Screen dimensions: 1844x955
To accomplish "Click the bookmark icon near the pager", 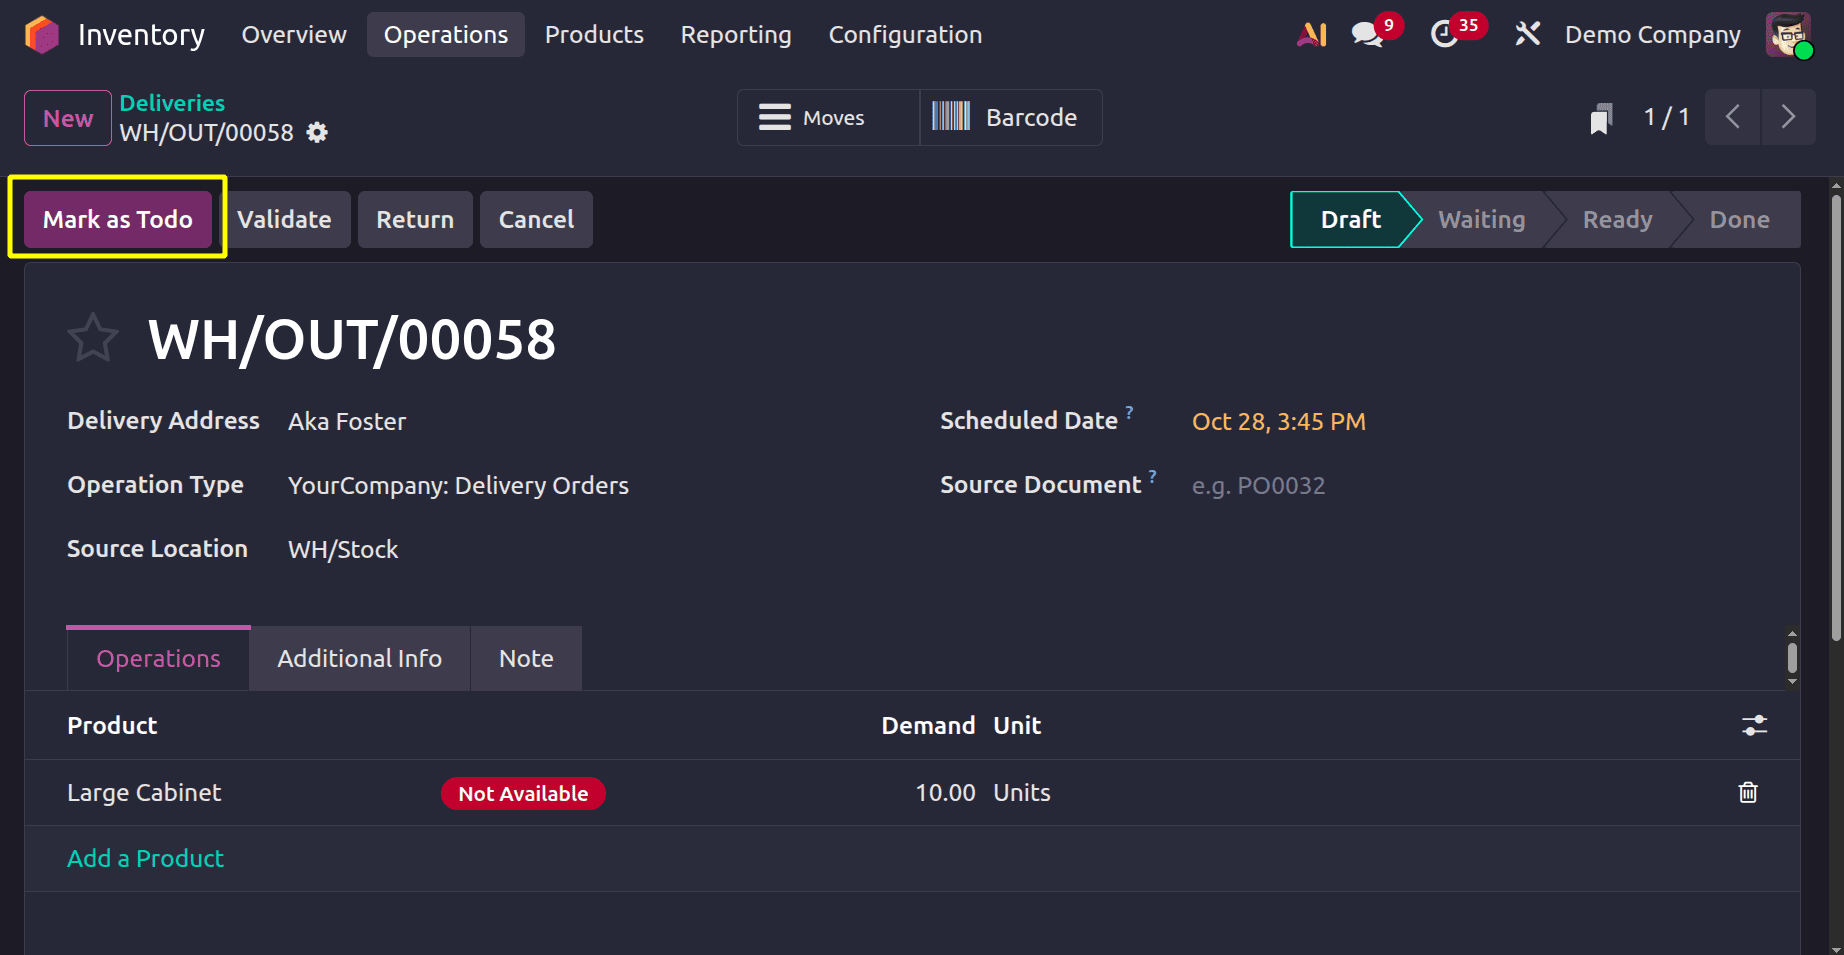I will pos(1601,117).
